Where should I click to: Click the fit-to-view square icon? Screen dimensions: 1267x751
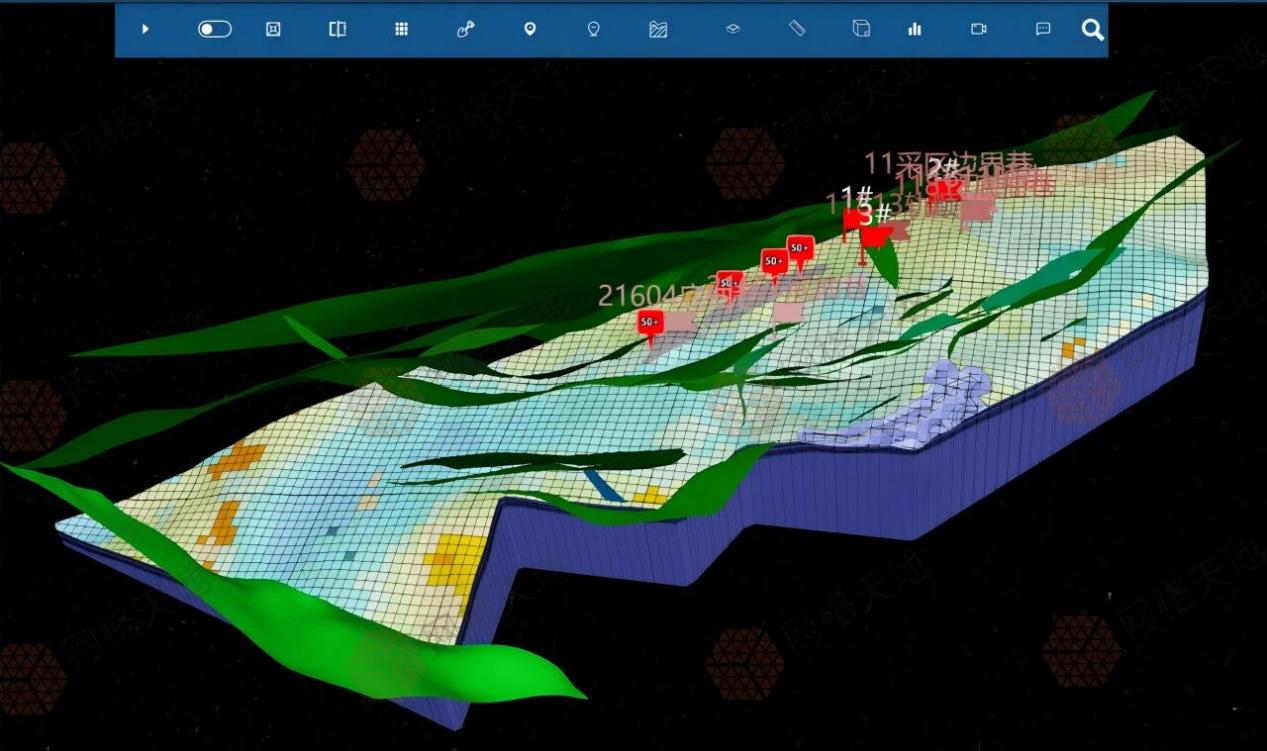[273, 29]
